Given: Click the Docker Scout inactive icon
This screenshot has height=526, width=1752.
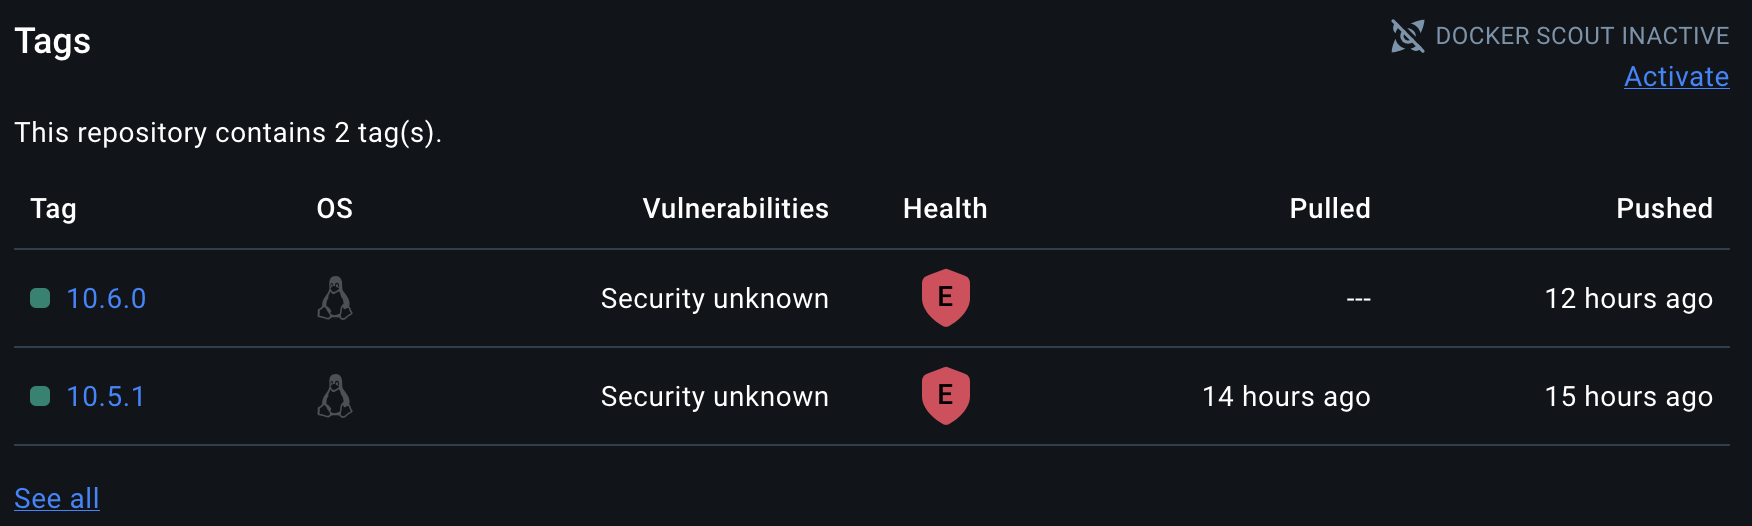Looking at the screenshot, I should (x=1407, y=36).
